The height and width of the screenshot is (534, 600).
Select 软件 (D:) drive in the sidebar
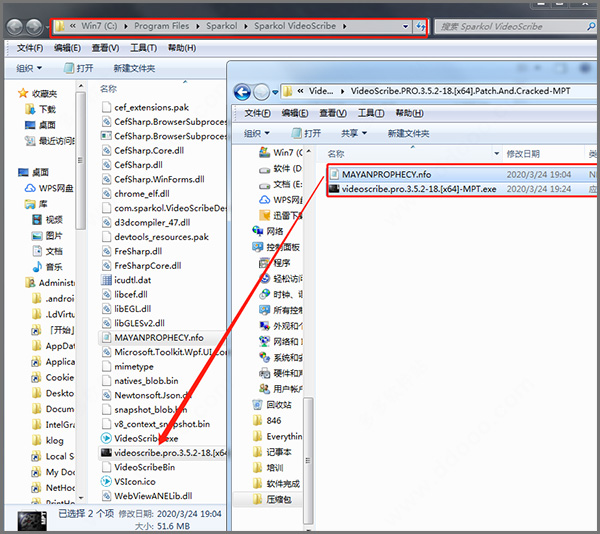pos(281,169)
